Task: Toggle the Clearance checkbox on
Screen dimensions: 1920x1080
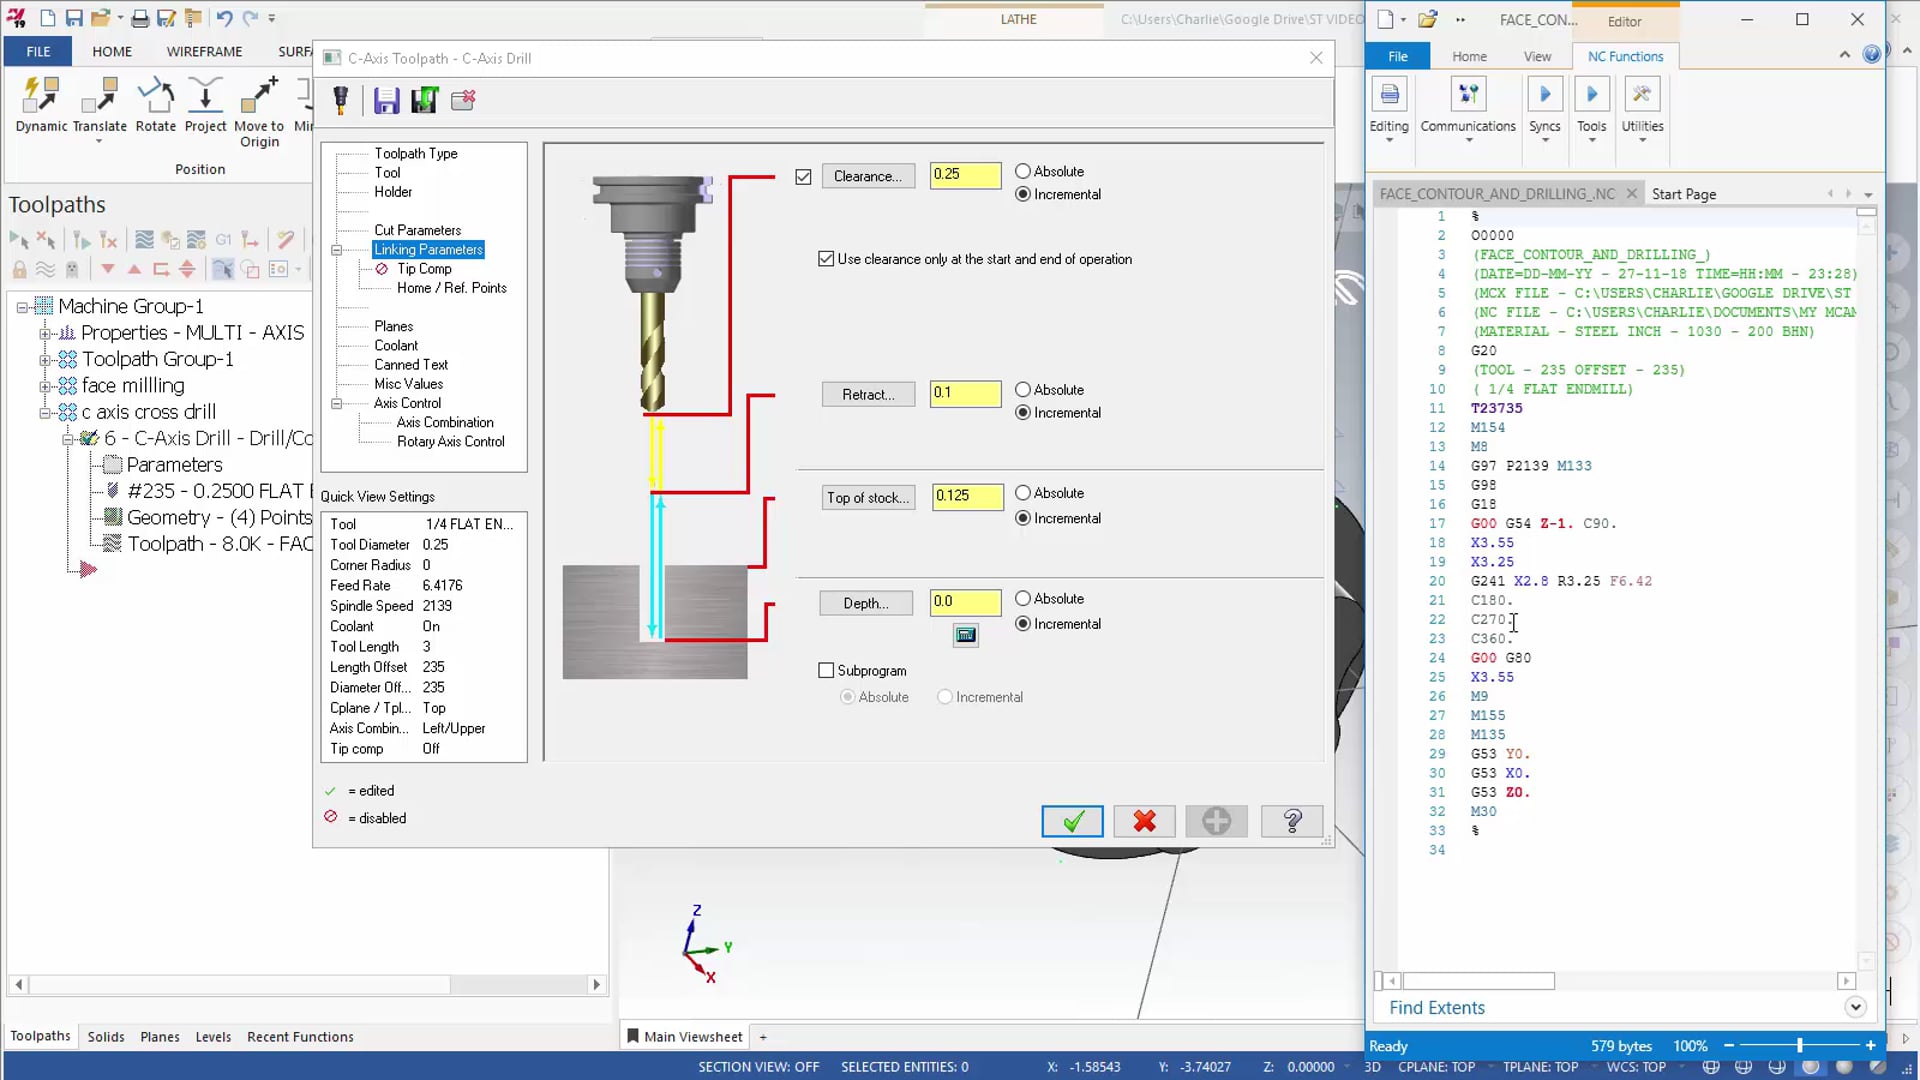Action: coord(803,175)
